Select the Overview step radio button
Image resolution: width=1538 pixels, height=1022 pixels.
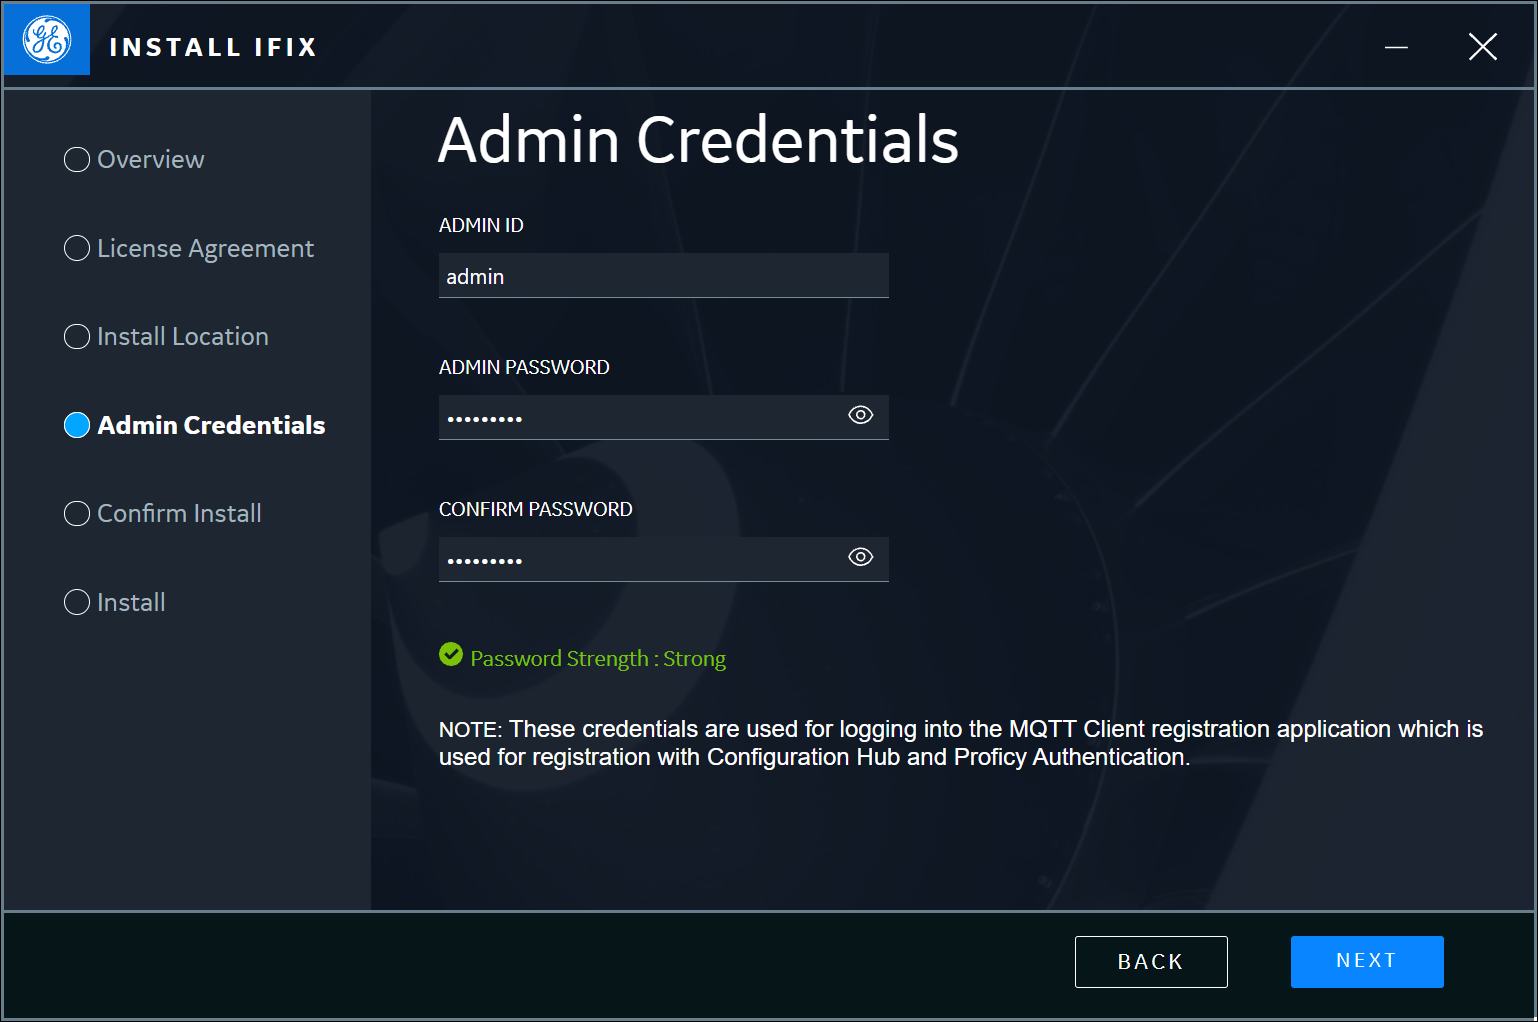point(77,160)
